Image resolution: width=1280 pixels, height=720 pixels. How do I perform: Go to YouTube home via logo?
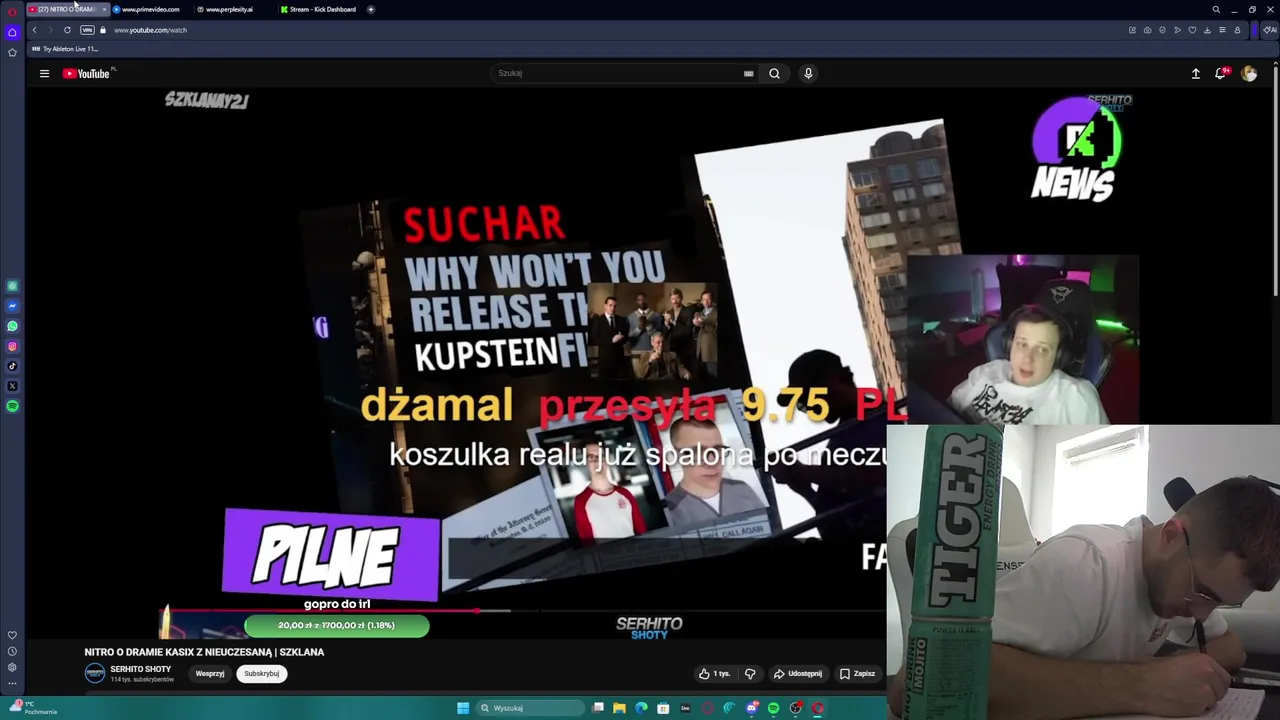pos(86,73)
